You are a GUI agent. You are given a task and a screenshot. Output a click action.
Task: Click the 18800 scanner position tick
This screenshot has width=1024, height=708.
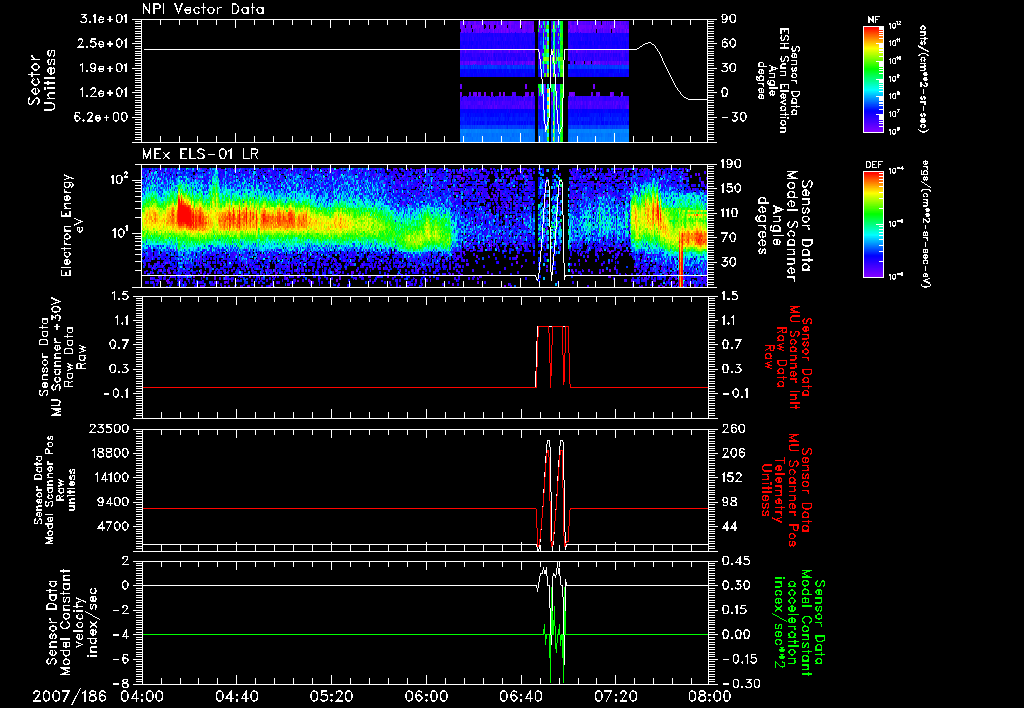[112, 453]
